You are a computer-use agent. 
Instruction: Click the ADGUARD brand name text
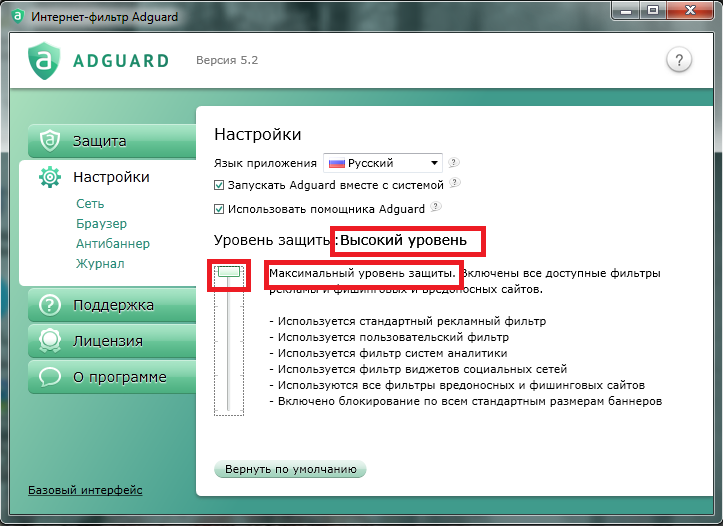pos(121,61)
